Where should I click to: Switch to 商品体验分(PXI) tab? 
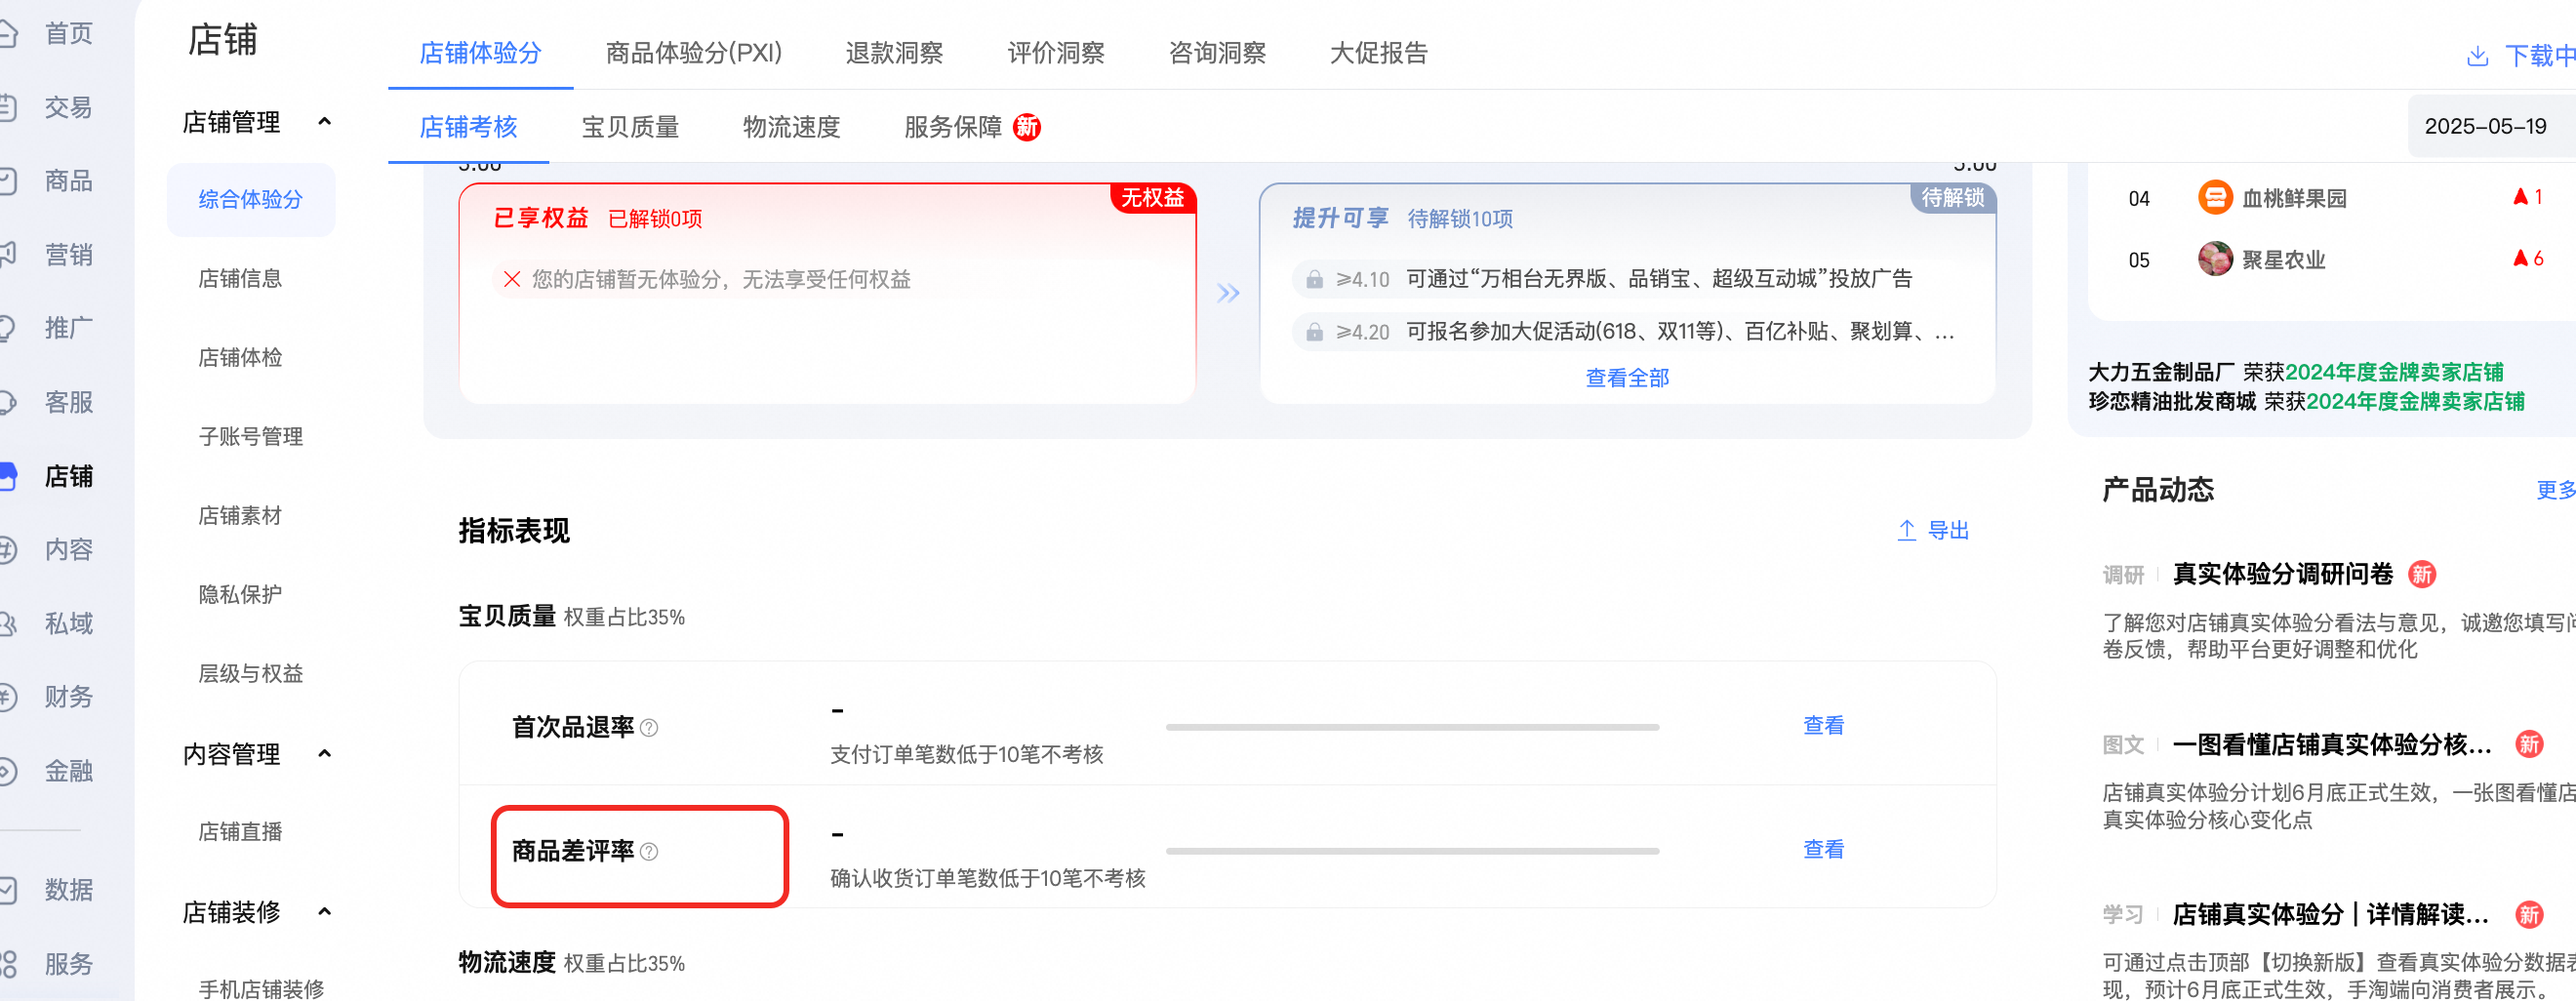[694, 53]
